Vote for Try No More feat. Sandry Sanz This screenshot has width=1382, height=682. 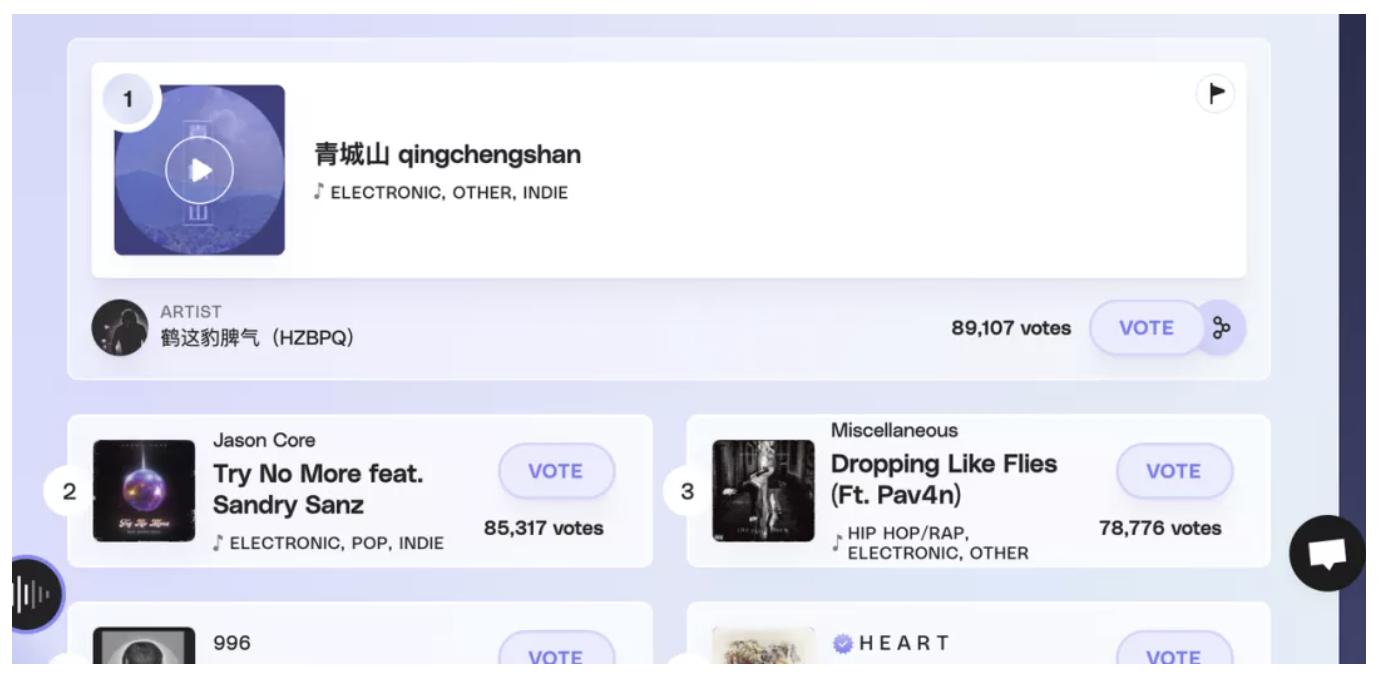(556, 471)
